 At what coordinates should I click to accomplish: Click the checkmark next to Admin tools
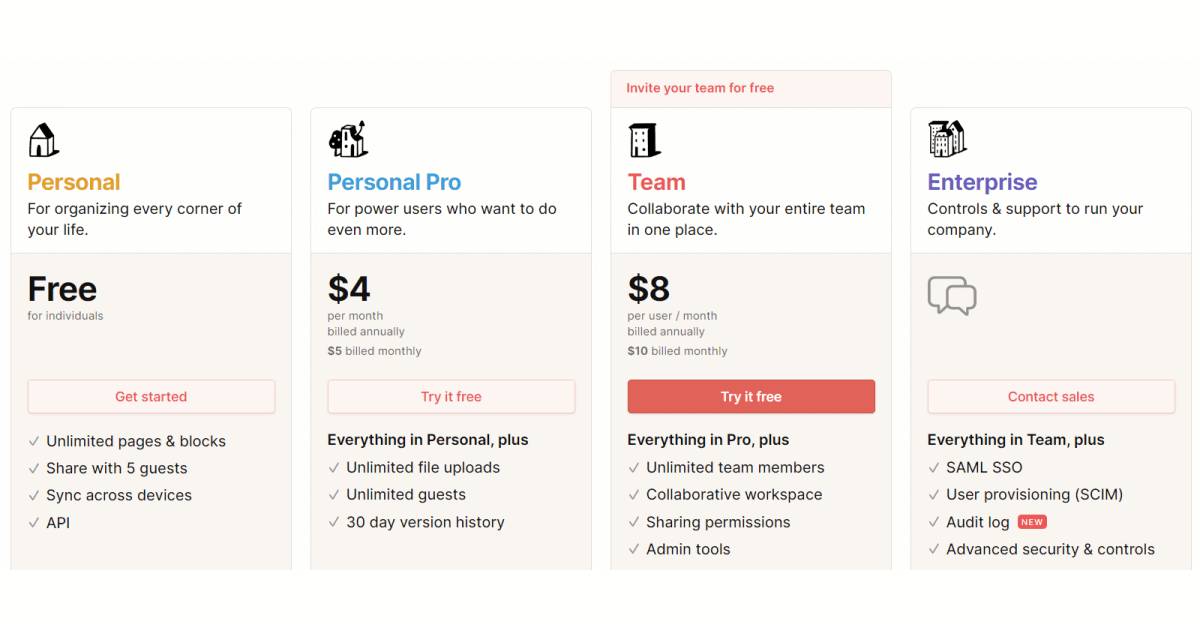pyautogui.click(x=634, y=549)
